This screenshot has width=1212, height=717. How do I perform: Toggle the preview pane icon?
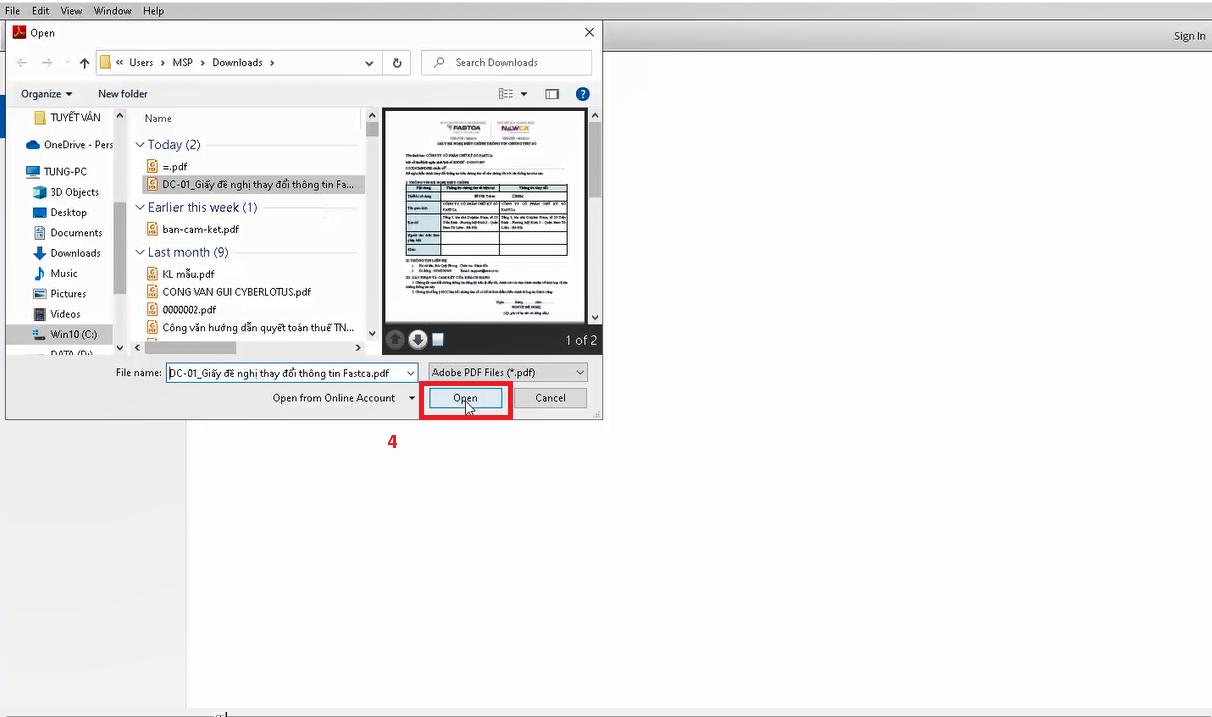pos(552,94)
